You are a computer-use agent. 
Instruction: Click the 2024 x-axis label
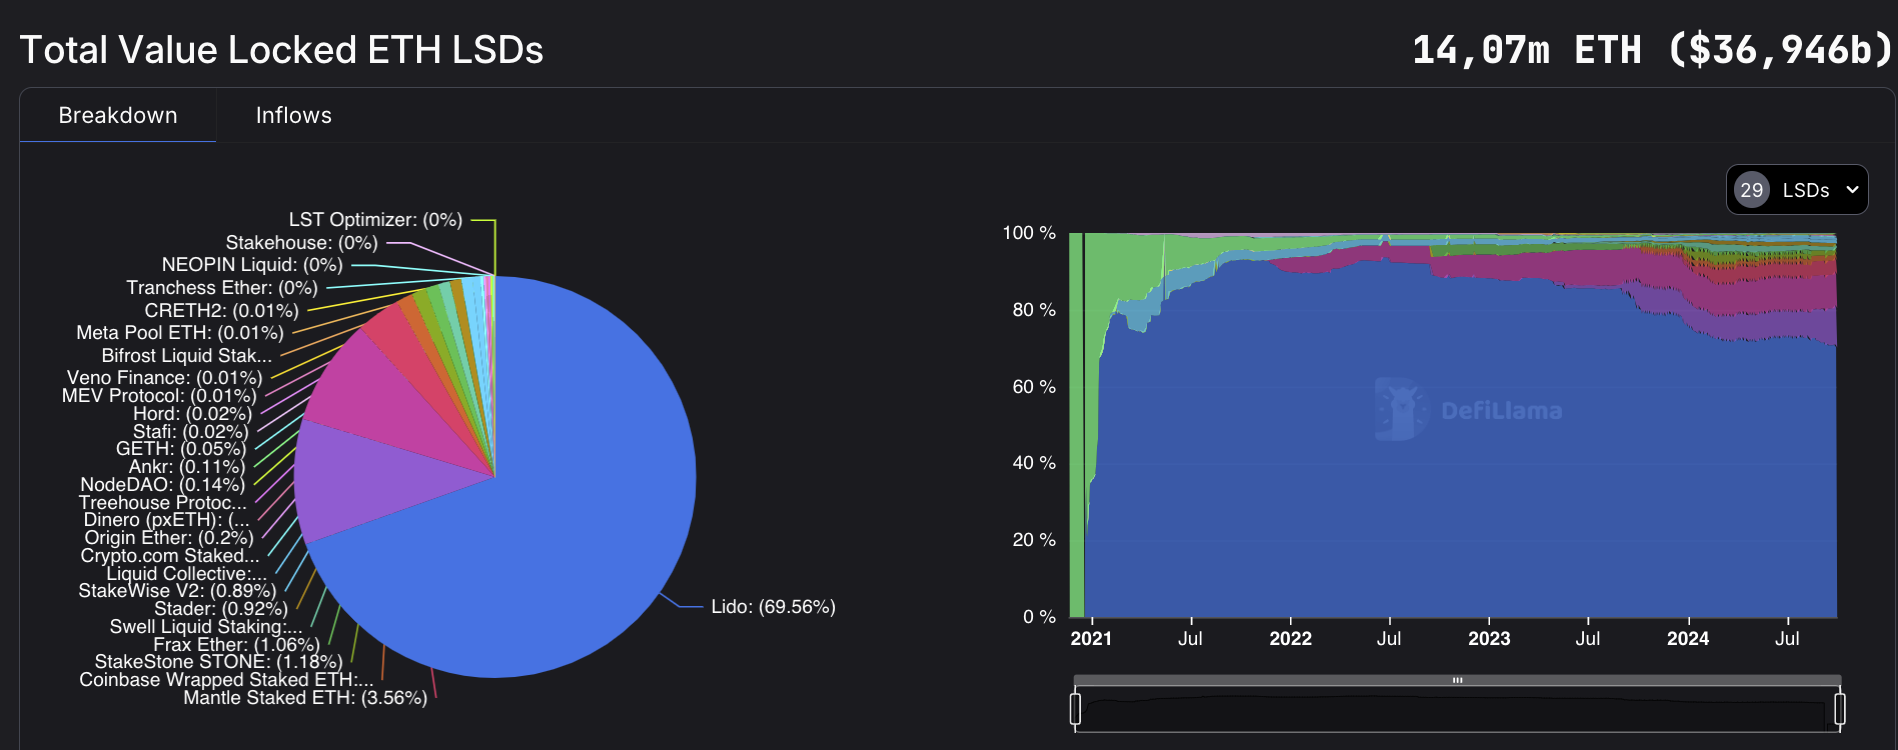tap(1688, 639)
